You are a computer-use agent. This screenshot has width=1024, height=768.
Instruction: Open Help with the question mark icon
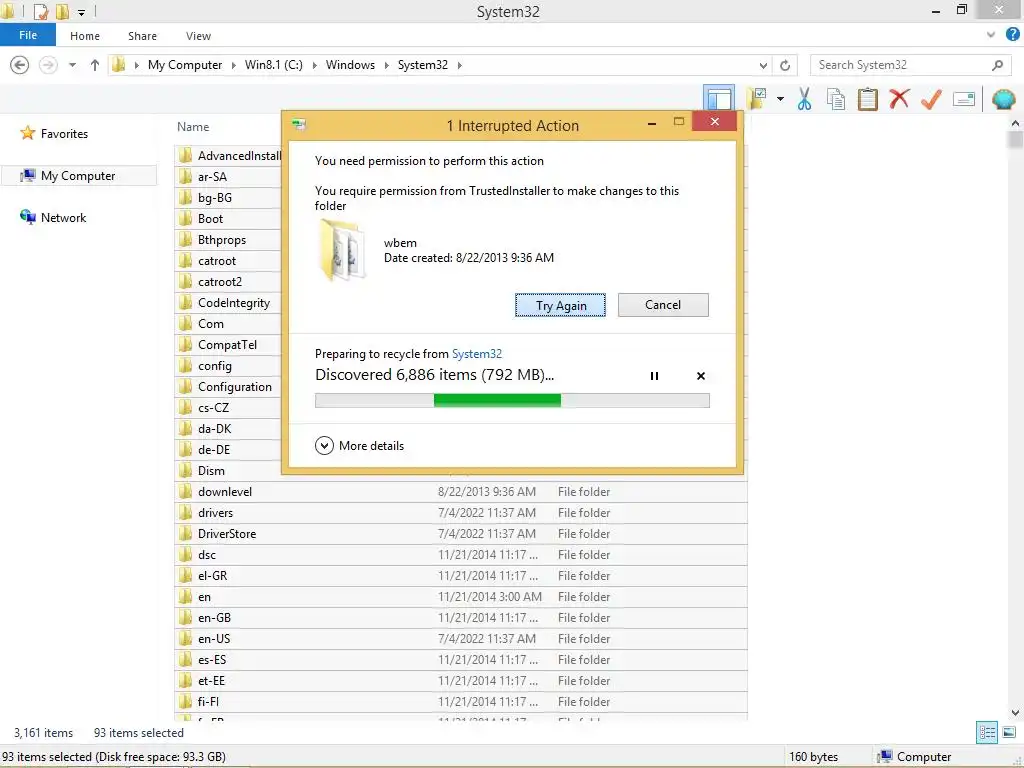point(1013,35)
